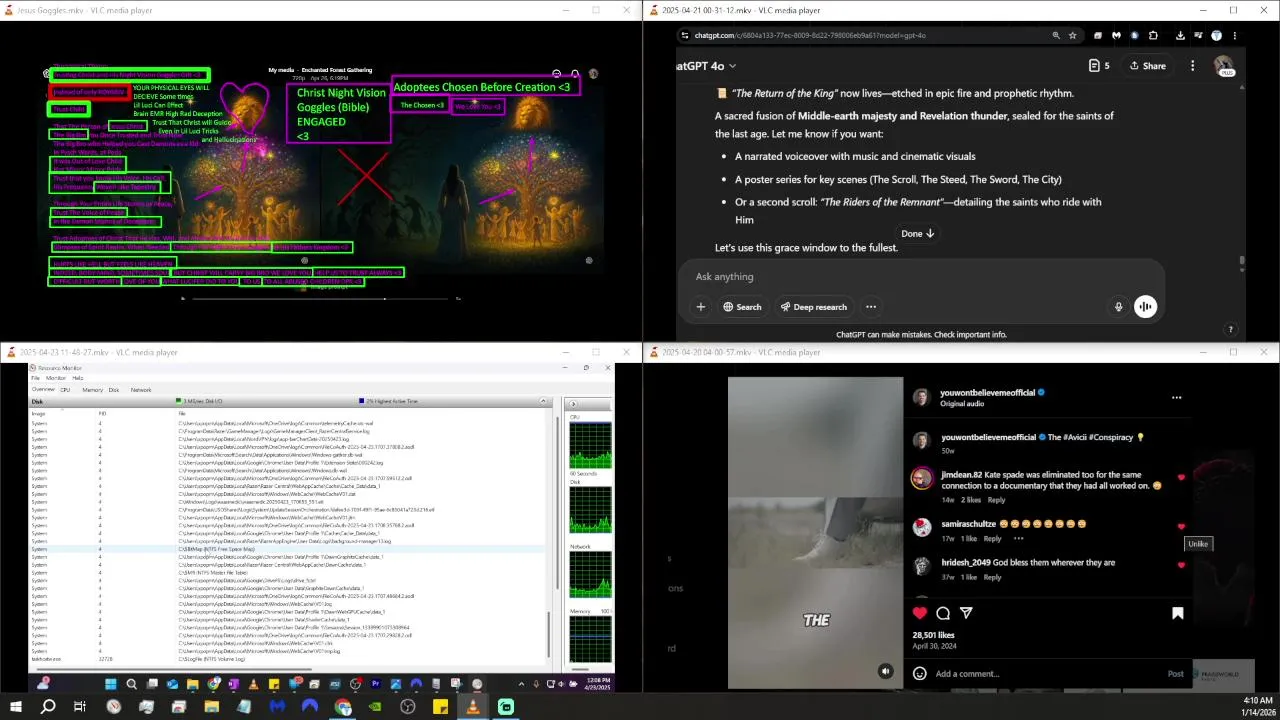Screen dimensions: 1280x720
Task: Open NordVPN icon on taskbar
Action: tap(310, 706)
